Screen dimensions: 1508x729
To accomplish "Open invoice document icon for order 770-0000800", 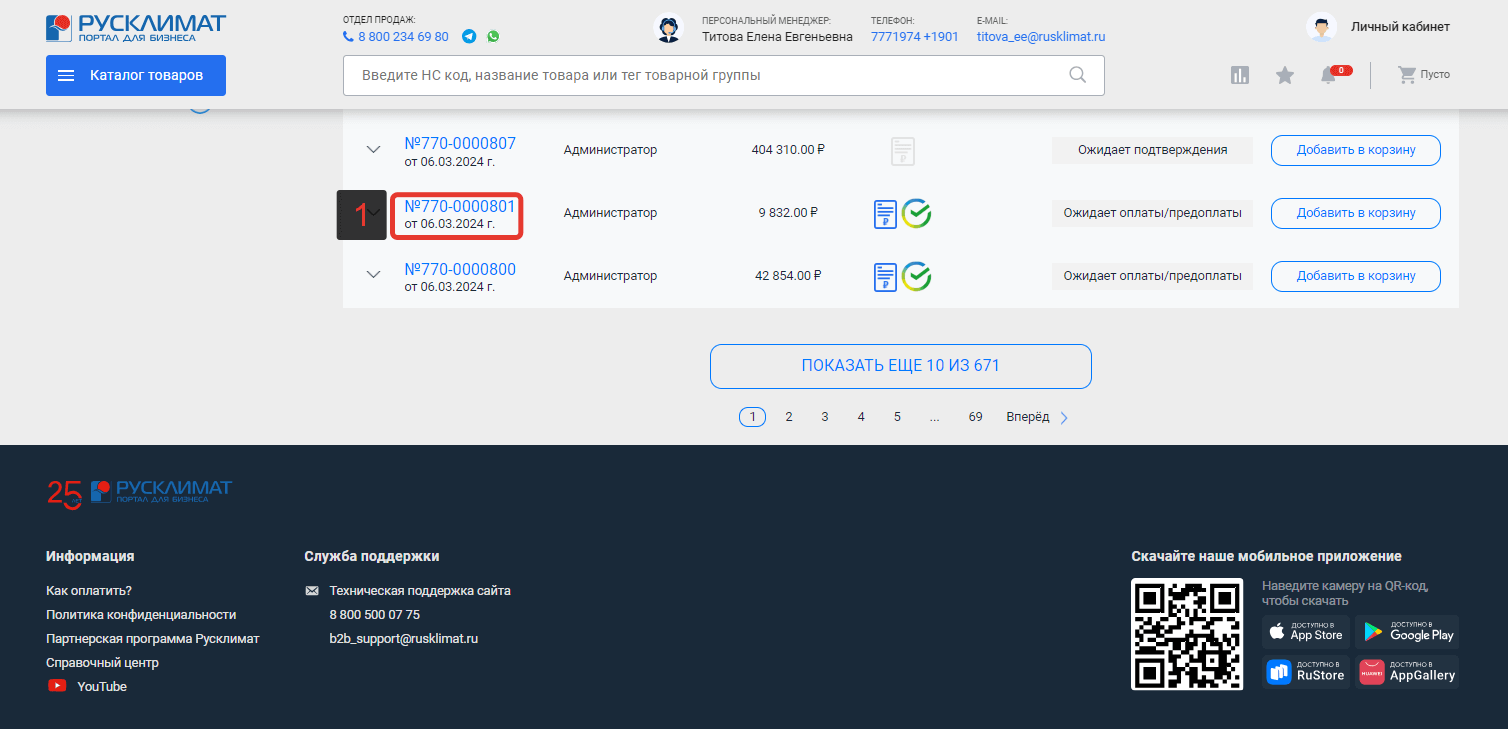I will click(x=885, y=277).
